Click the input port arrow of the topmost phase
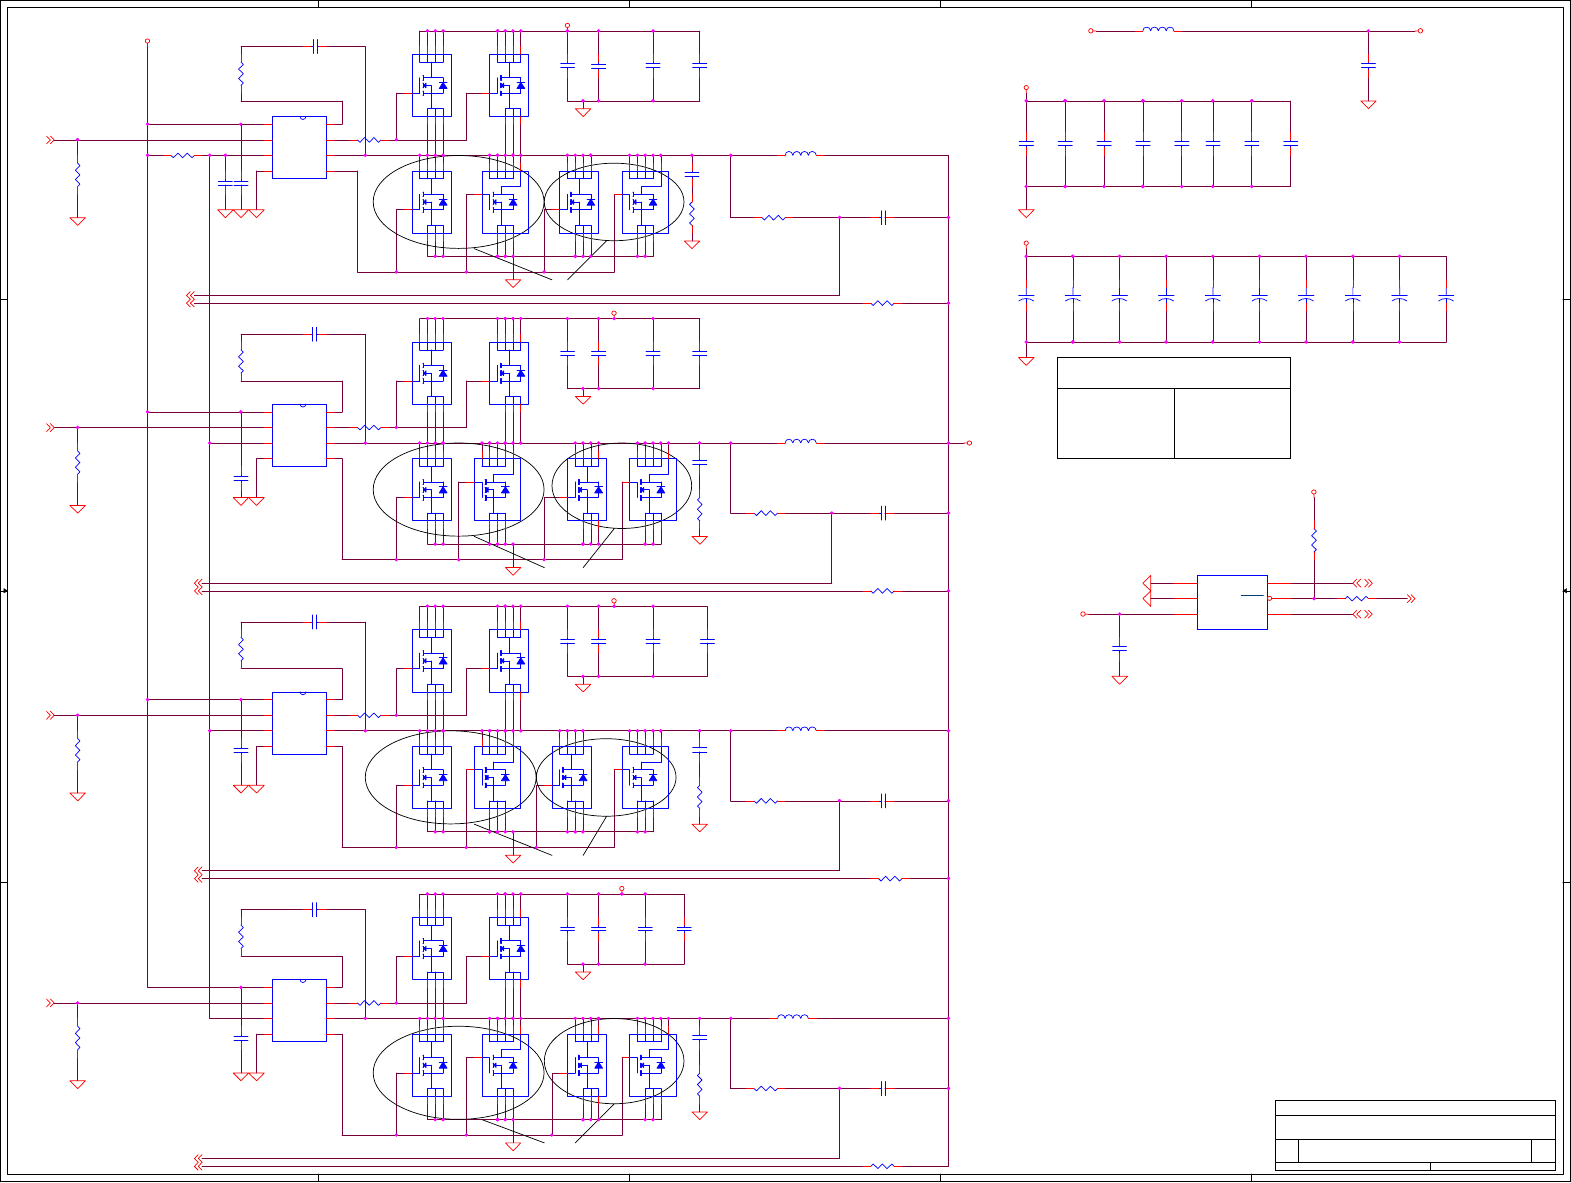 (50, 140)
